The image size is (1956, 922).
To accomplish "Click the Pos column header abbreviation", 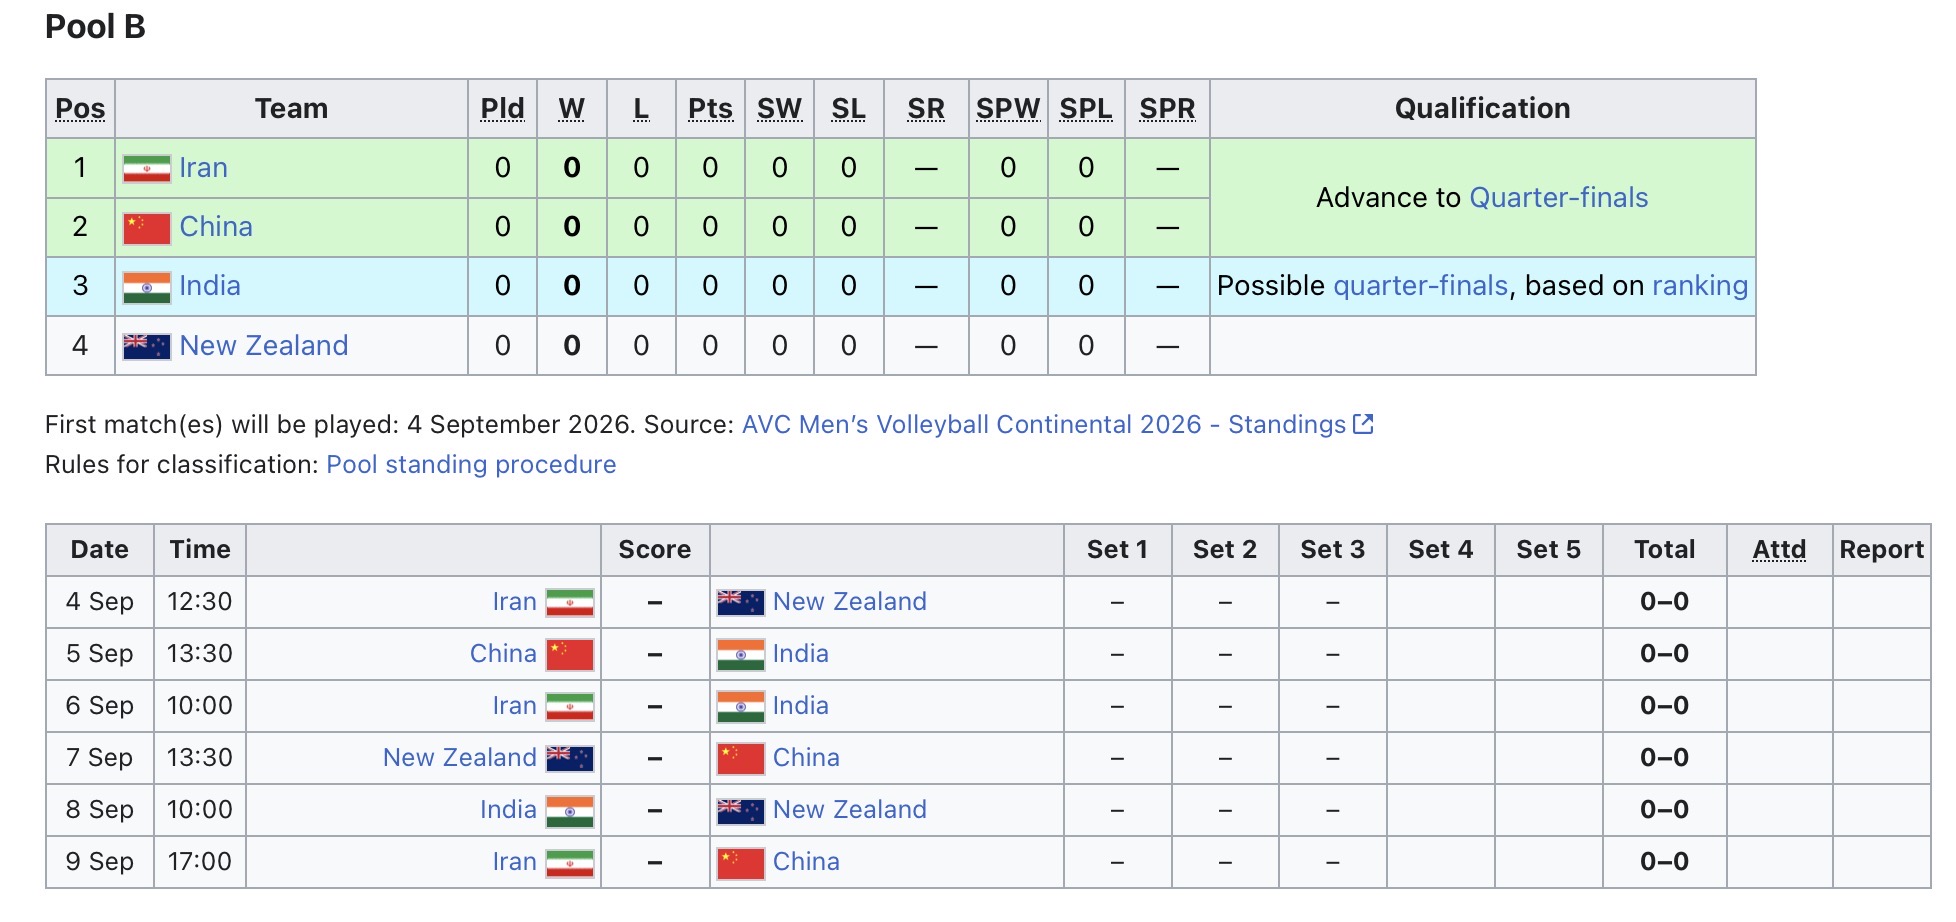I will (x=80, y=109).
